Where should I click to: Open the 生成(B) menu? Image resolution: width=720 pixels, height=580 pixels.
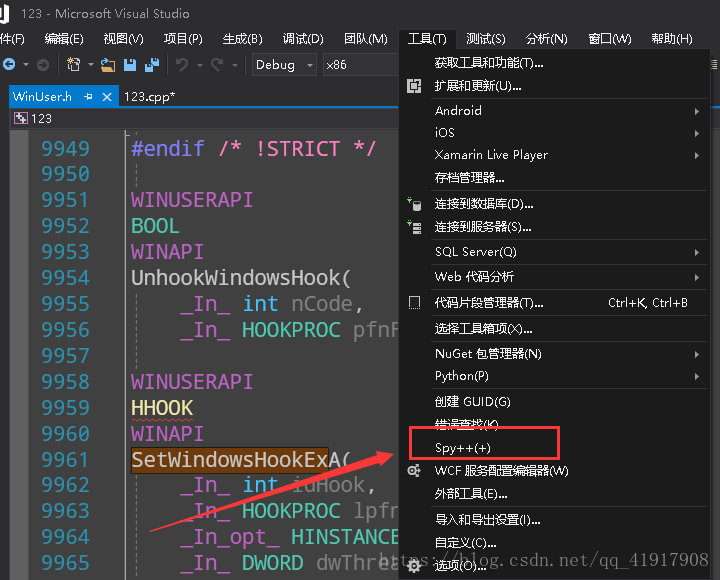click(x=242, y=39)
